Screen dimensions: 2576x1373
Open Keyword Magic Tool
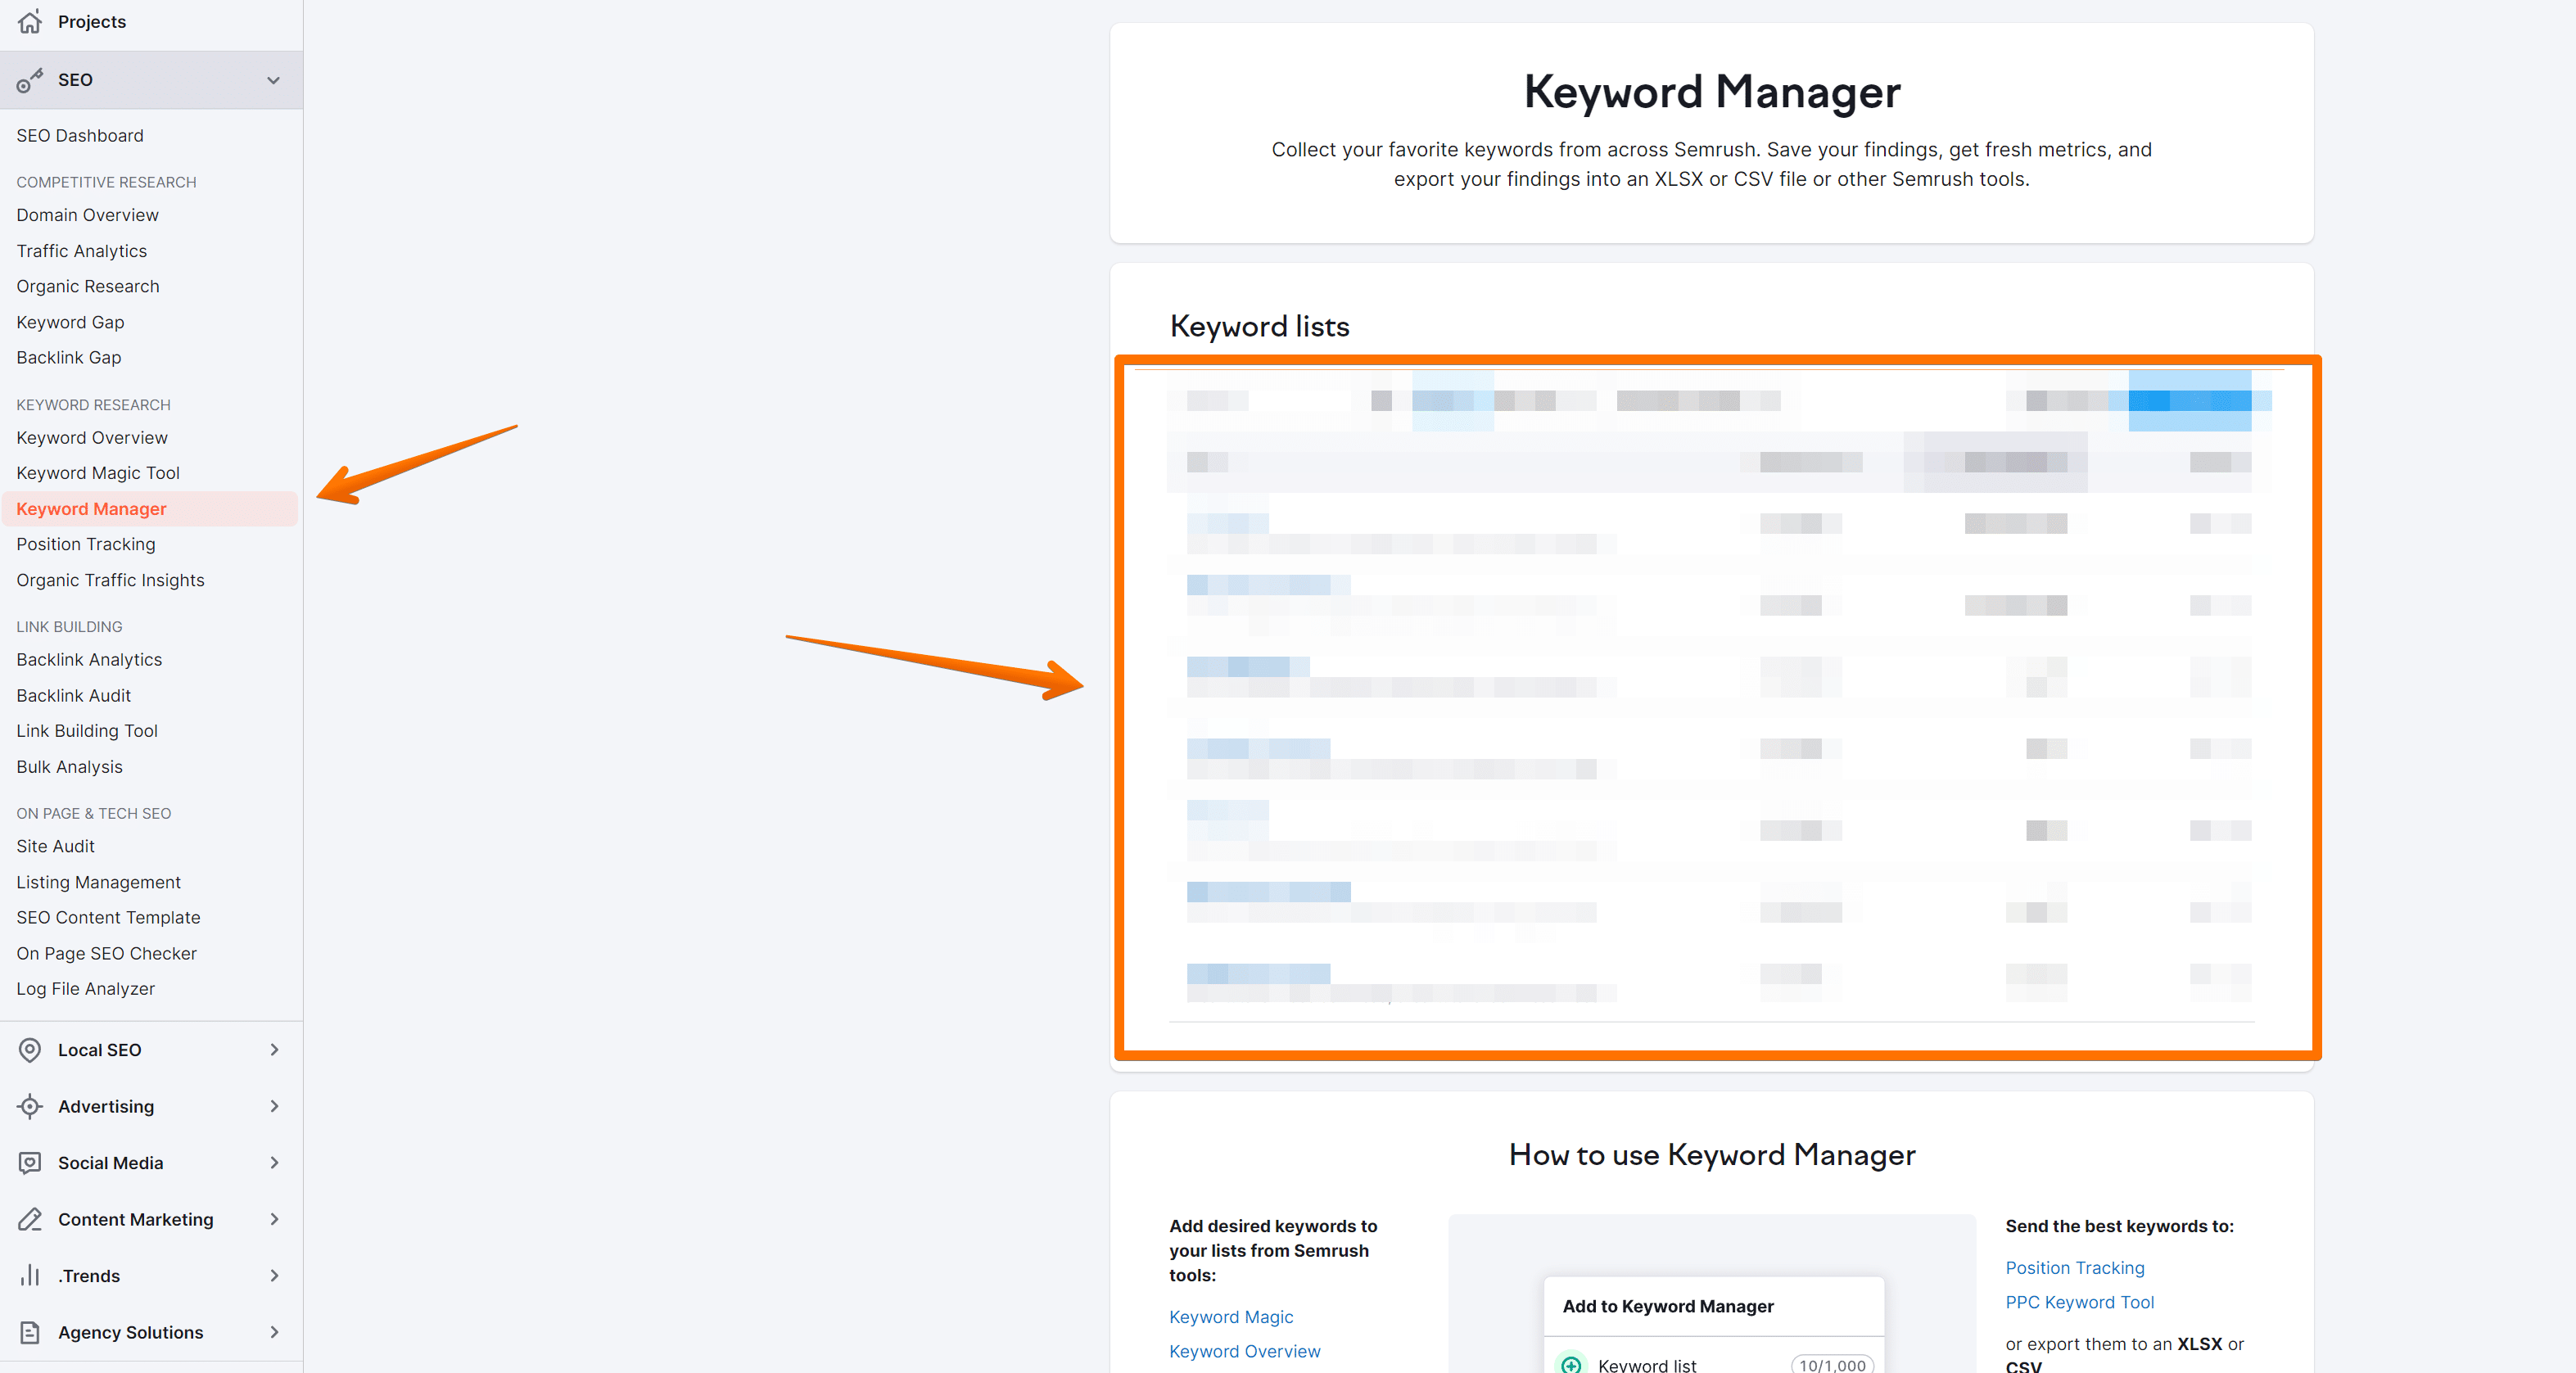[98, 473]
